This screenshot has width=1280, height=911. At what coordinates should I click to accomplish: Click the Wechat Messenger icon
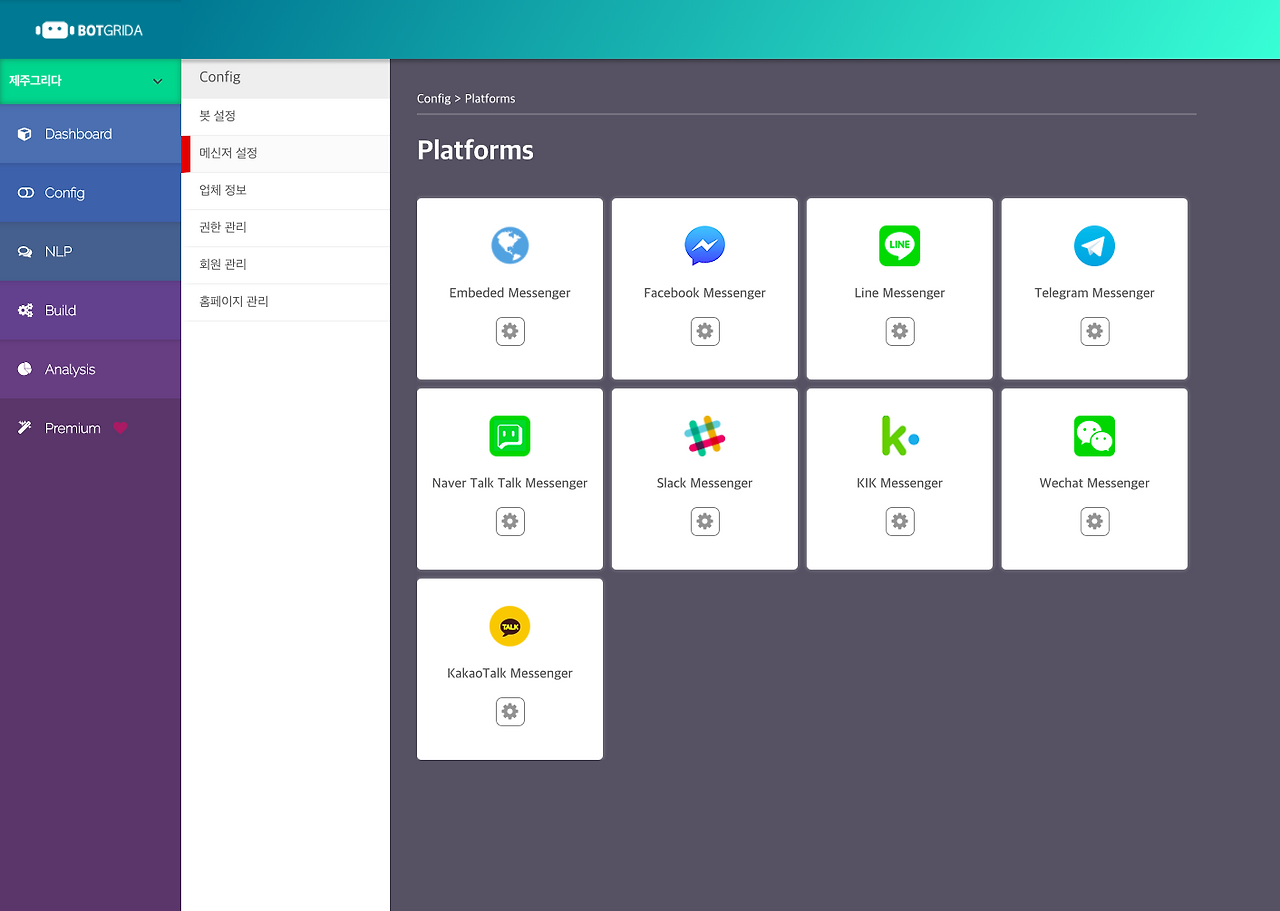coord(1094,435)
